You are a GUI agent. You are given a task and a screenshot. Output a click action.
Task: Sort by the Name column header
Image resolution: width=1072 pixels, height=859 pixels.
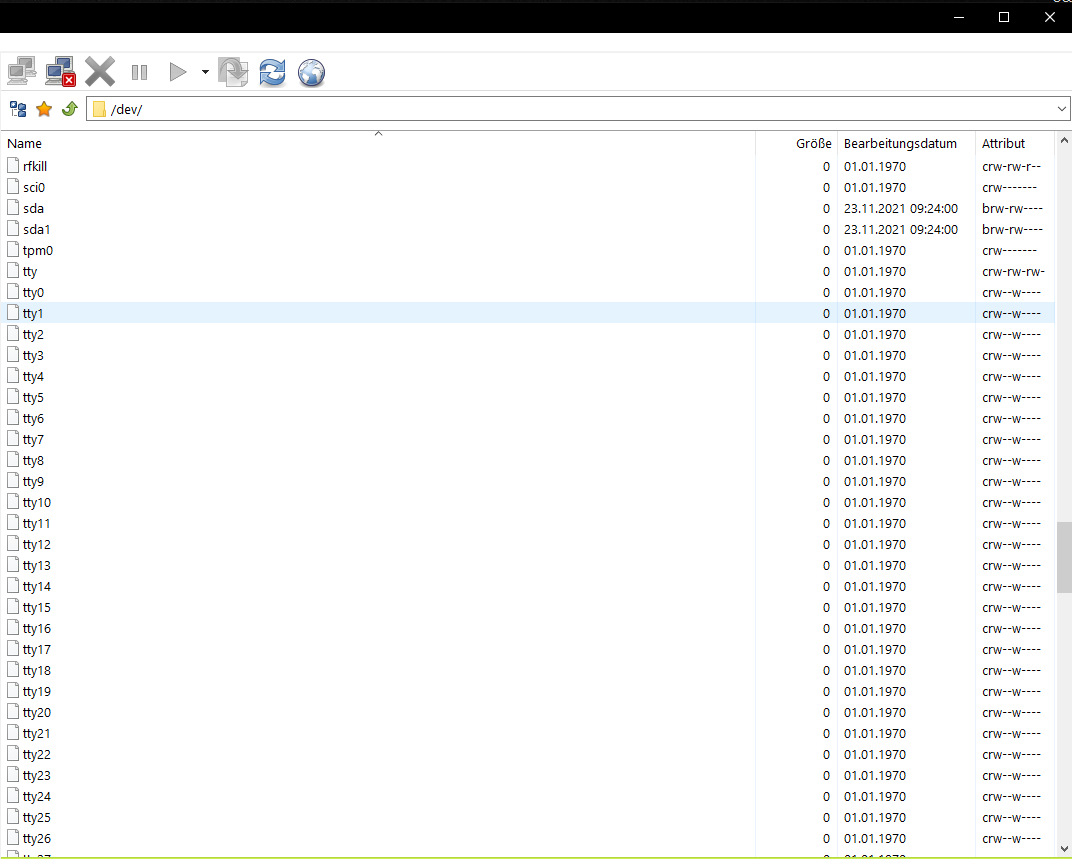tap(25, 144)
